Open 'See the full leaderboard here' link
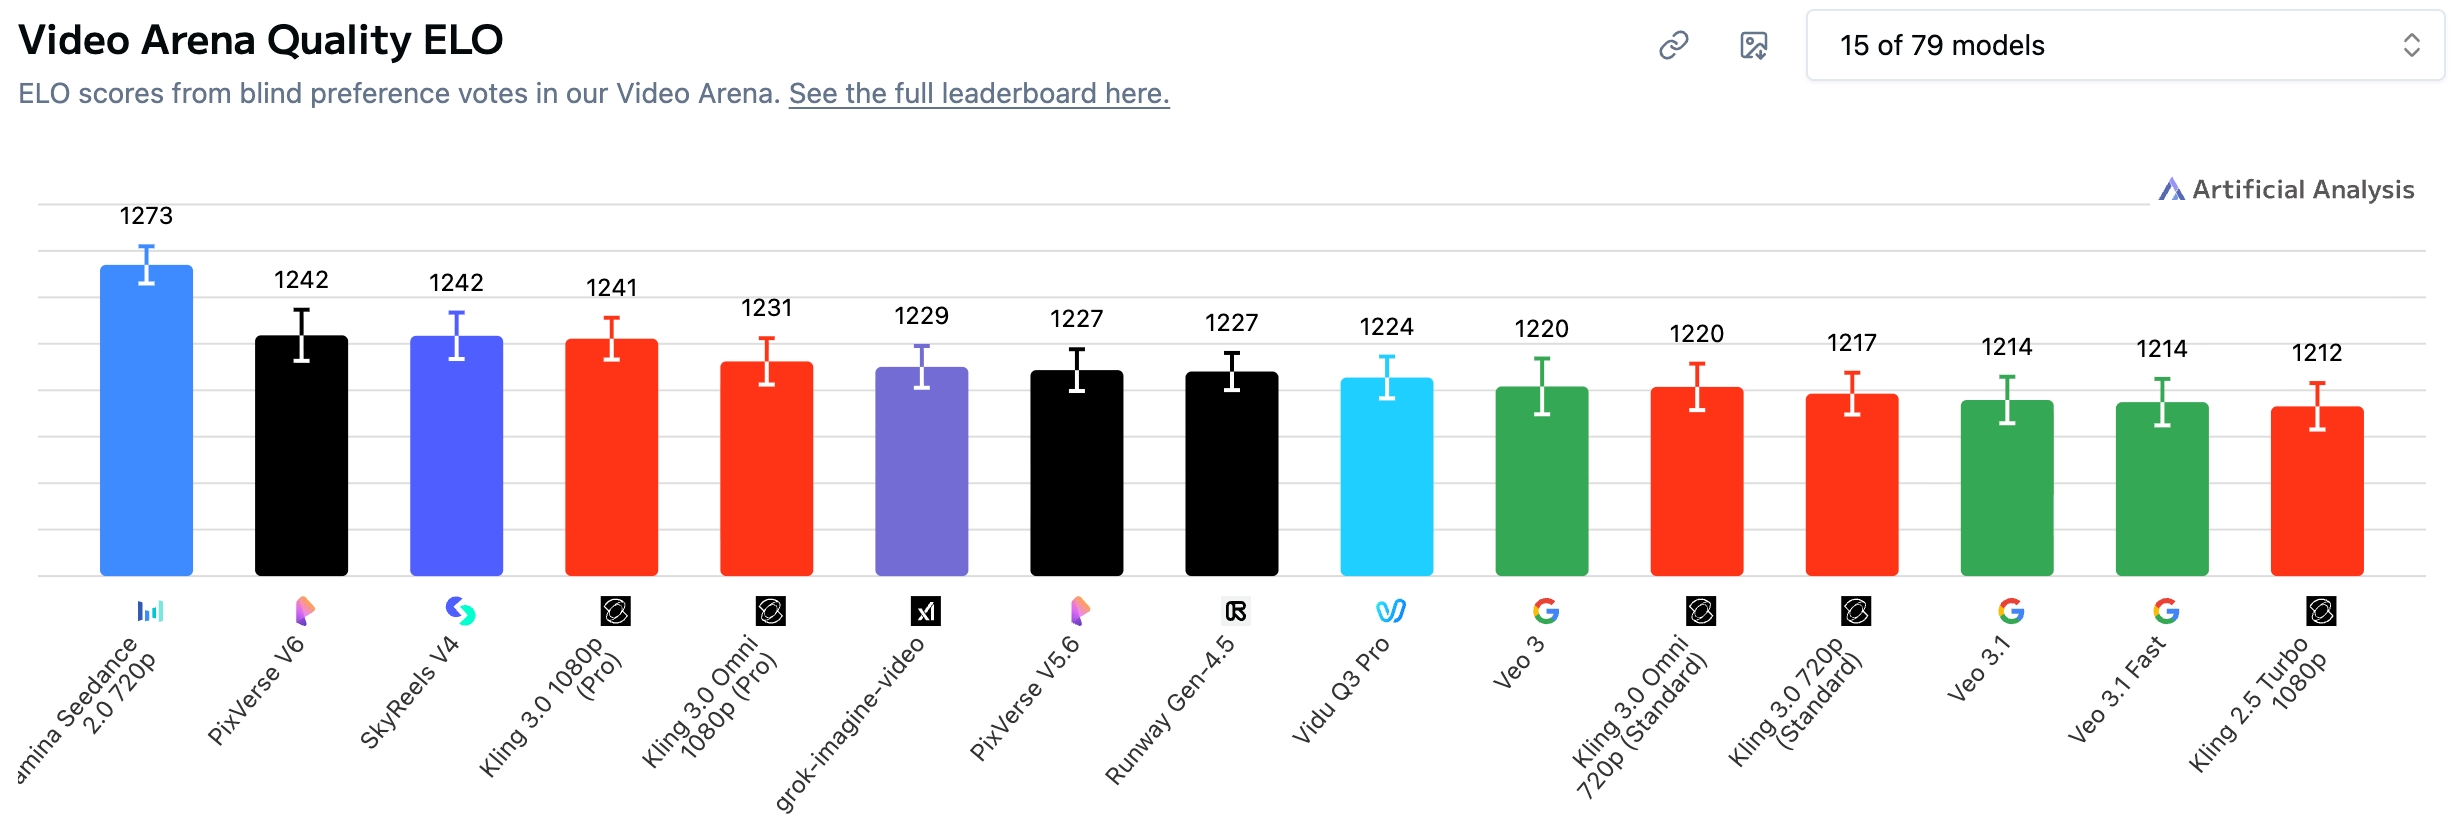Viewport: 2454px width, 822px height. [x=978, y=93]
